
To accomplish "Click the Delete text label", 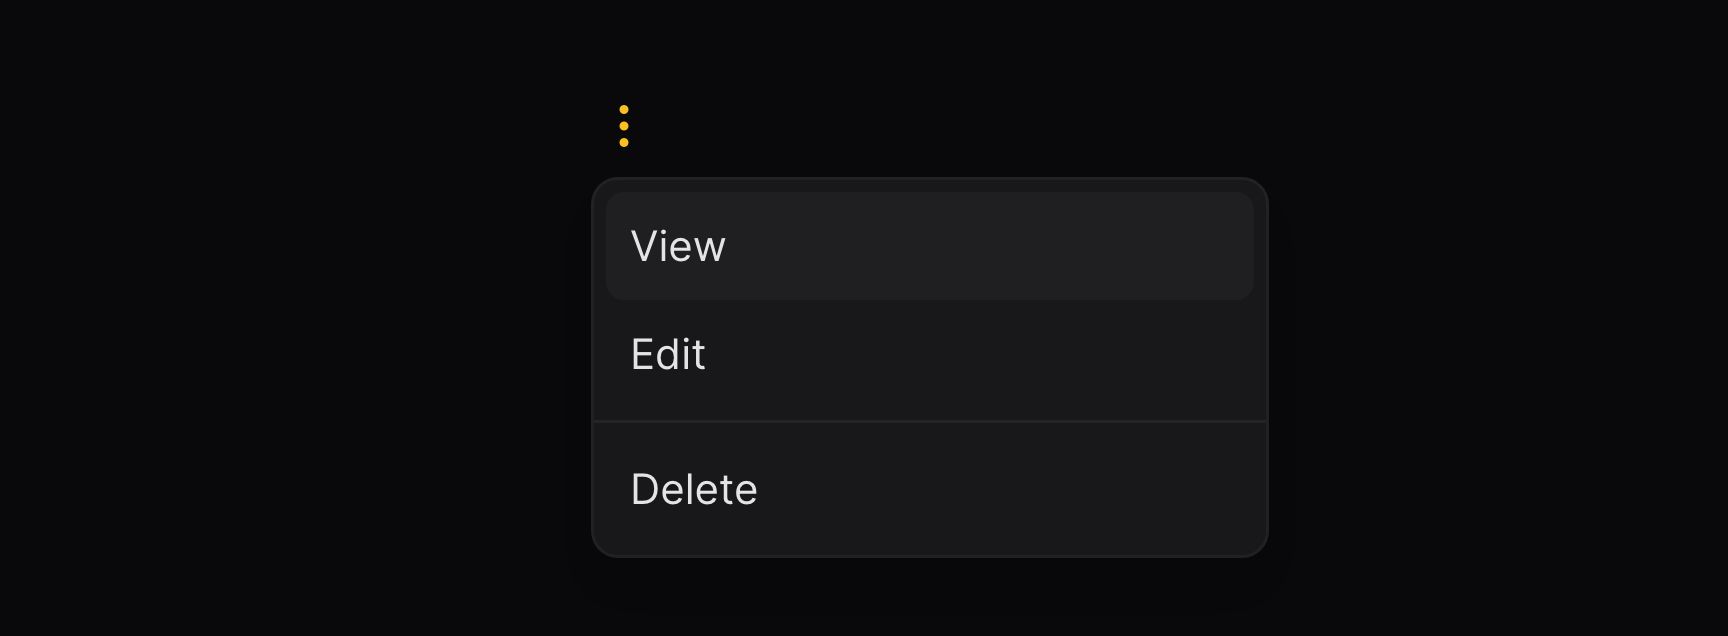I will (694, 489).
